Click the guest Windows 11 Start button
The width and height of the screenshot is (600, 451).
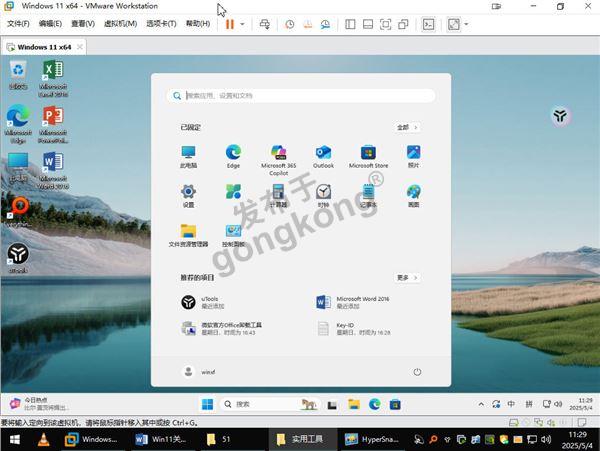(x=207, y=404)
